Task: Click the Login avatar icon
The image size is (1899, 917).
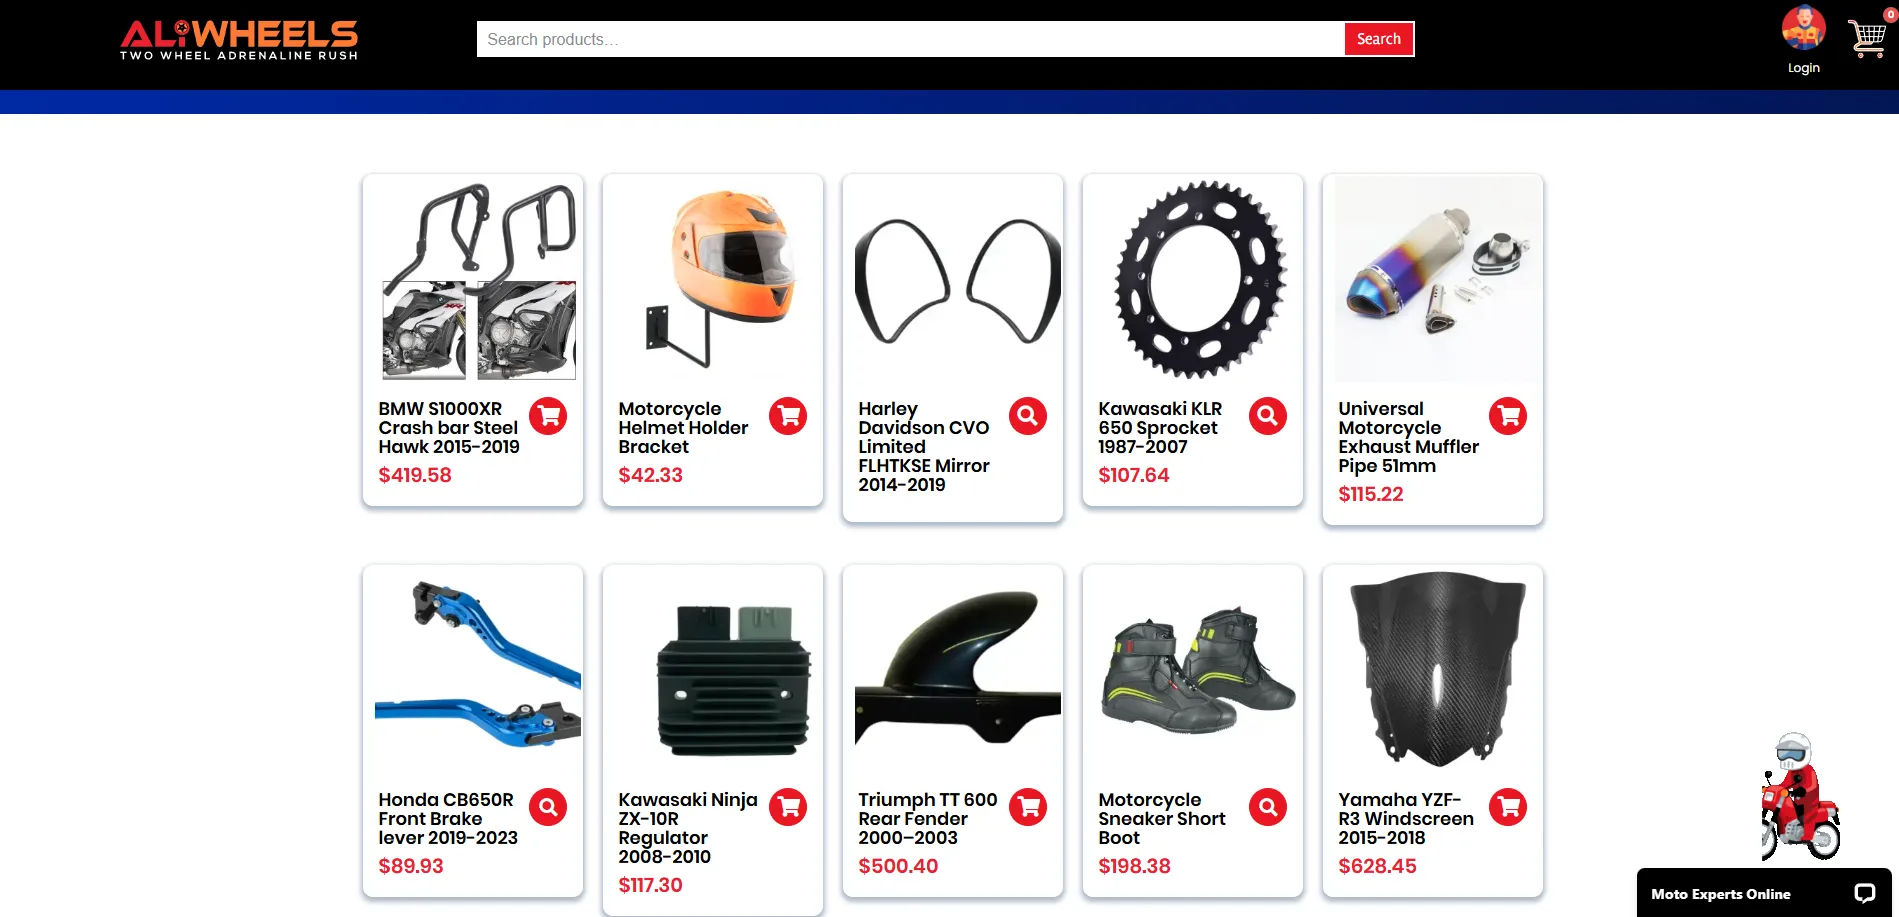Action: pyautogui.click(x=1803, y=28)
